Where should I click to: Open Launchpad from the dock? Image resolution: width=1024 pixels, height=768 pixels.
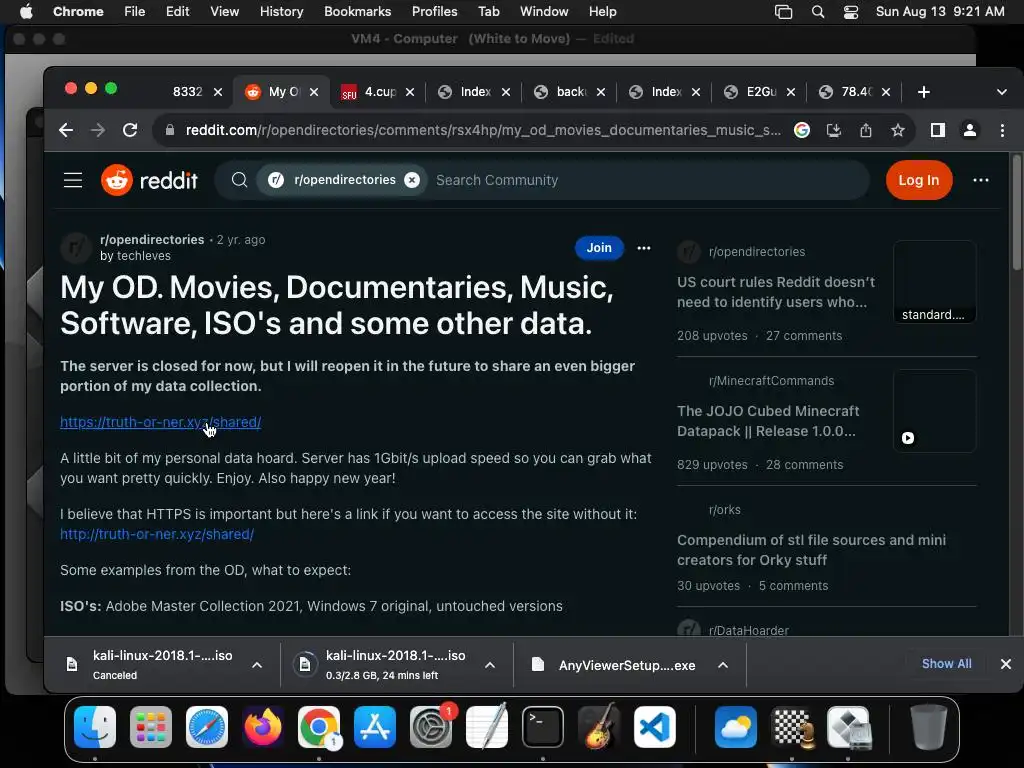tap(151, 727)
